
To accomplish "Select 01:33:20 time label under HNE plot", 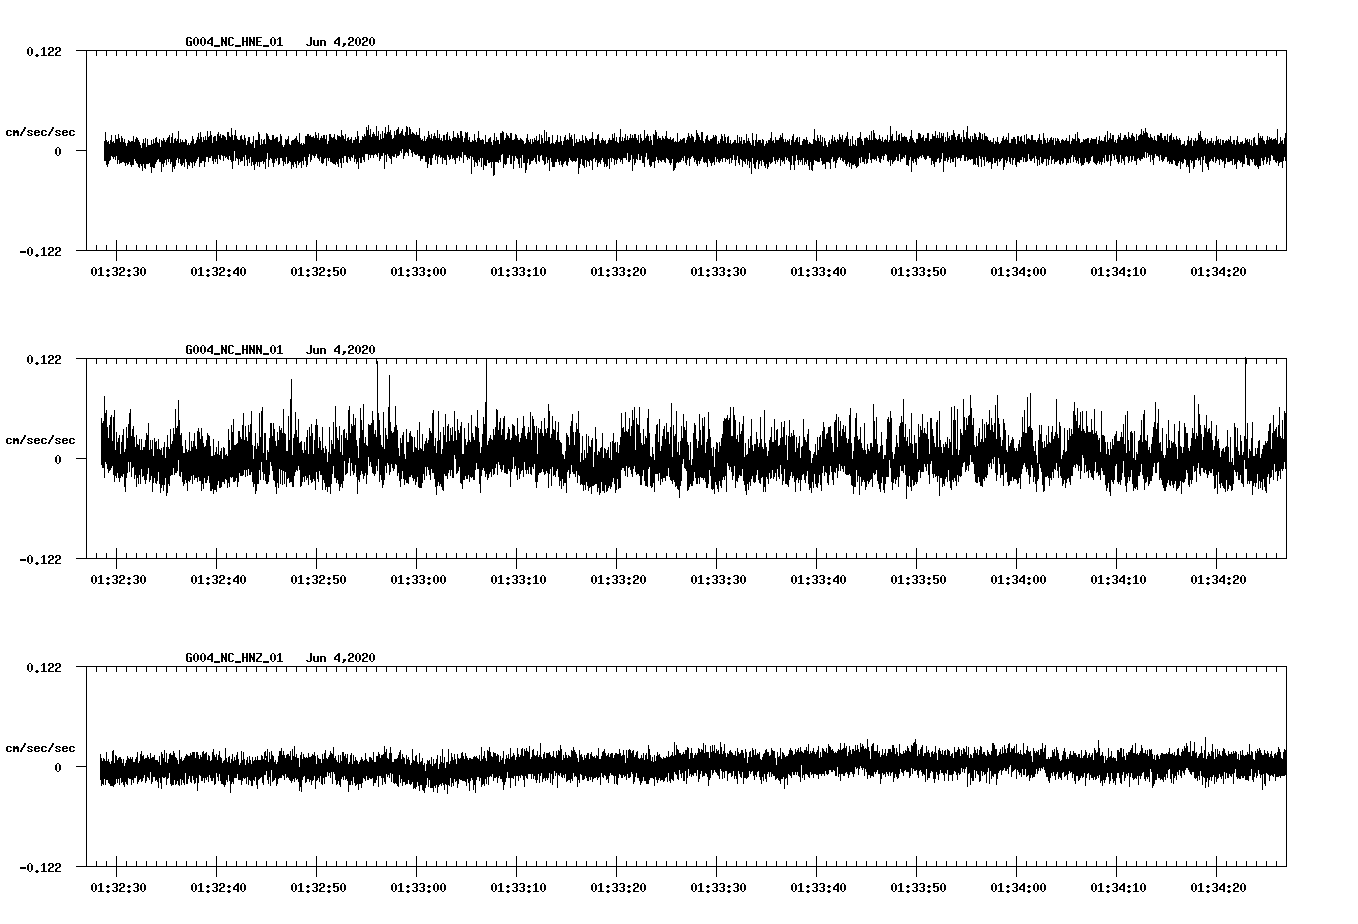I will pyautogui.click(x=618, y=272).
